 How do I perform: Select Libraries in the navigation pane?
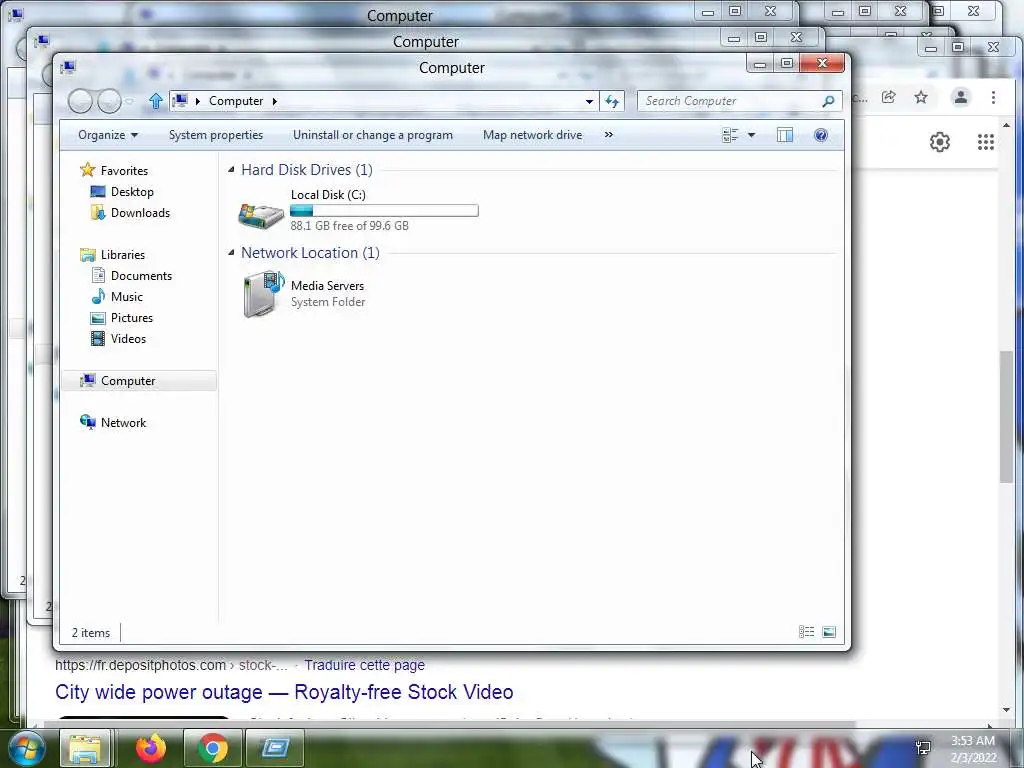[123, 255]
